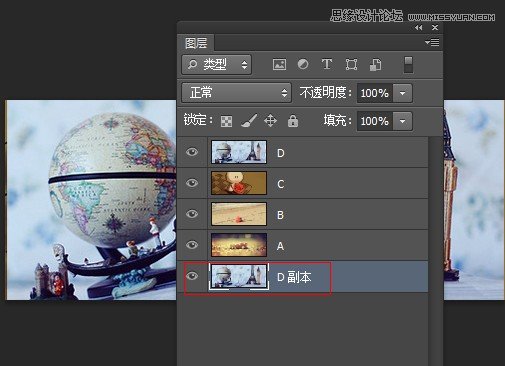
Task: Click the fill 100% value field
Action: click(375, 121)
